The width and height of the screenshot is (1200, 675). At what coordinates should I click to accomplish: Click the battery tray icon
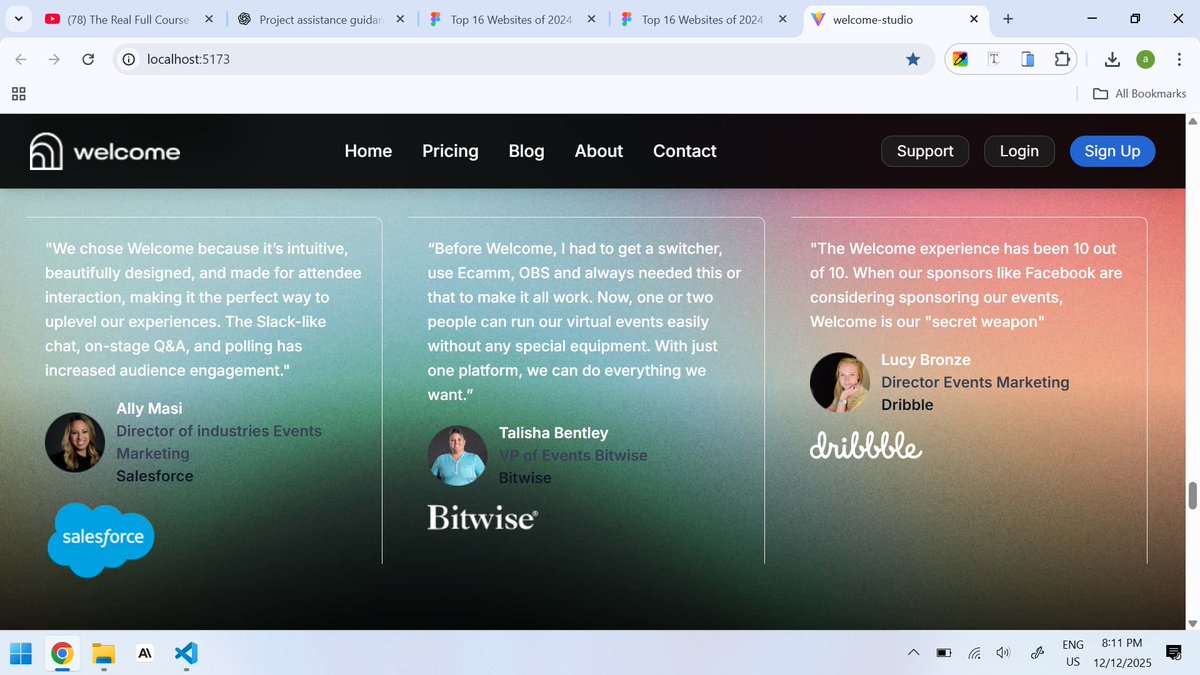coord(943,653)
